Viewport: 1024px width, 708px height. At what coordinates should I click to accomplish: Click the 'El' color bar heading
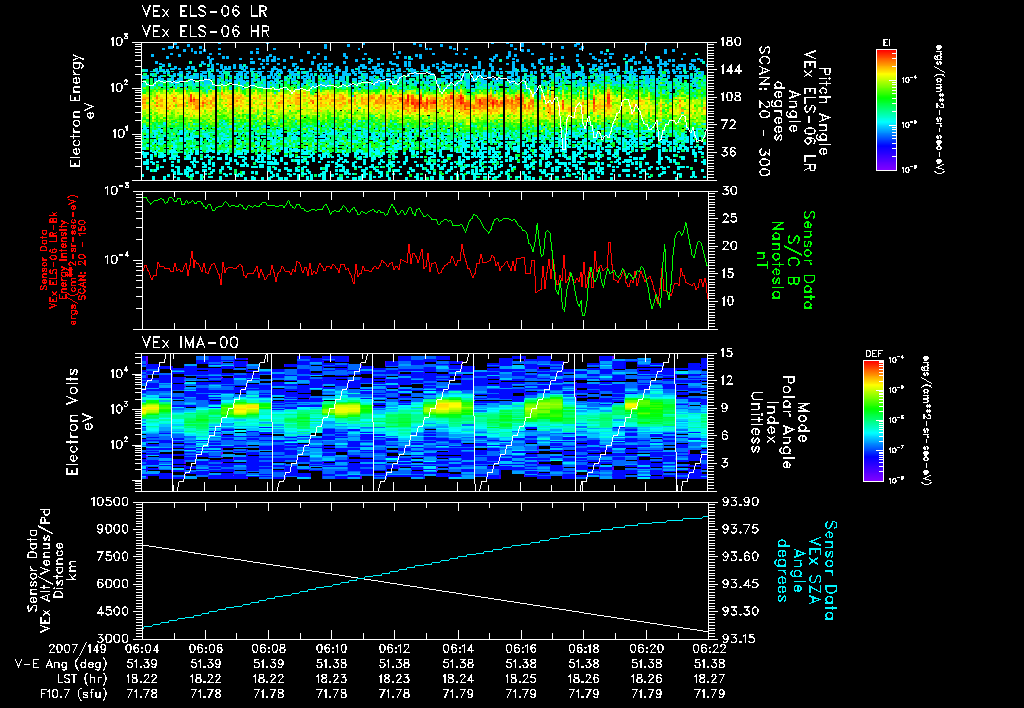(x=886, y=43)
